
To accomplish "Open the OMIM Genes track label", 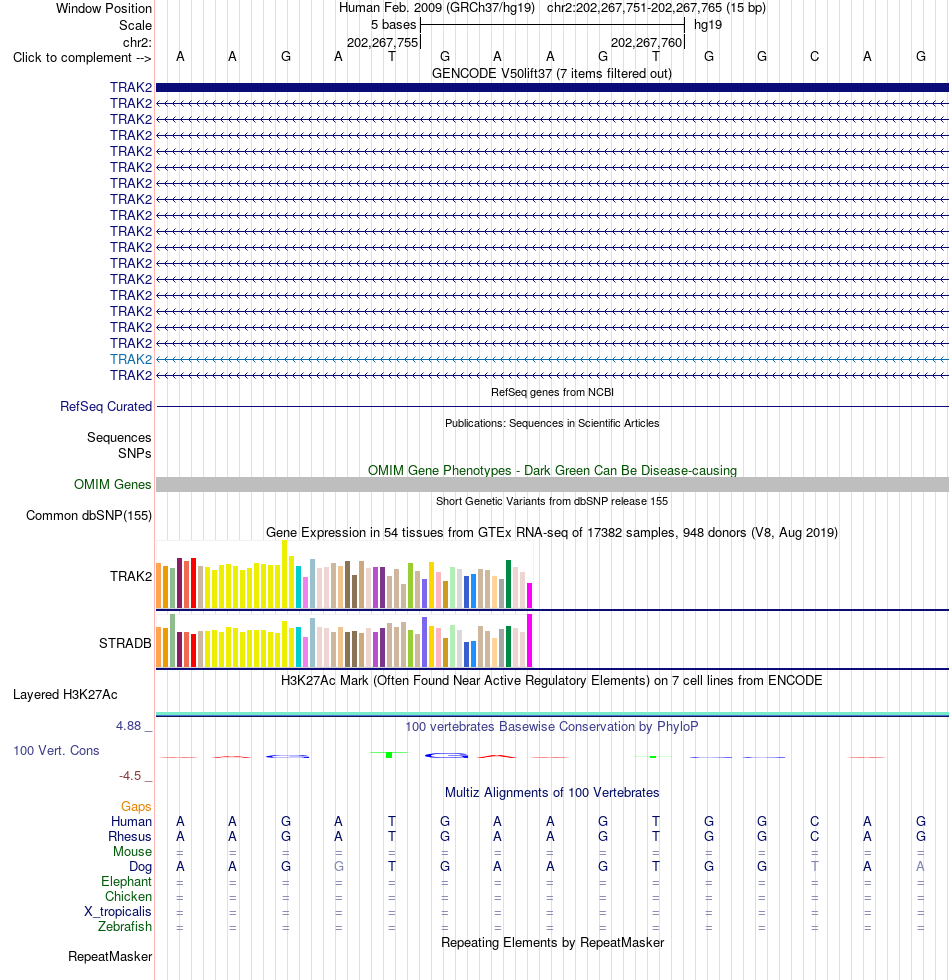I will click(112, 484).
